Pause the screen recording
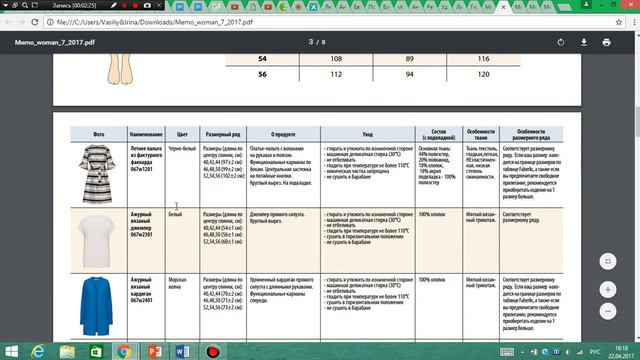 pos(124,5)
